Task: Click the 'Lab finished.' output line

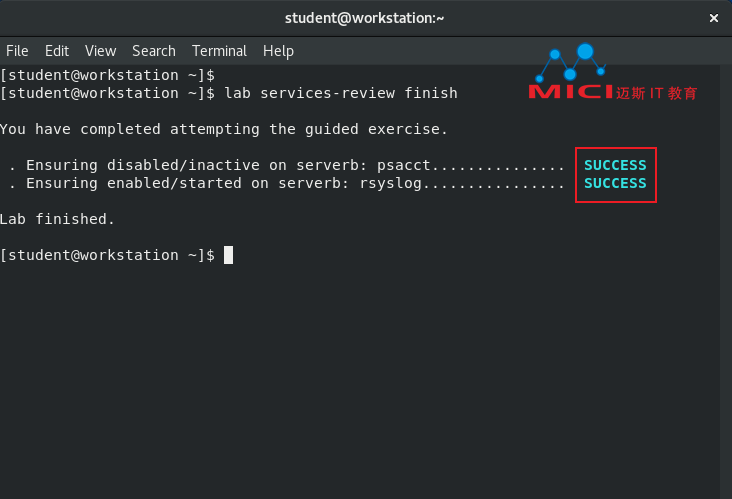Action: click(x=57, y=219)
